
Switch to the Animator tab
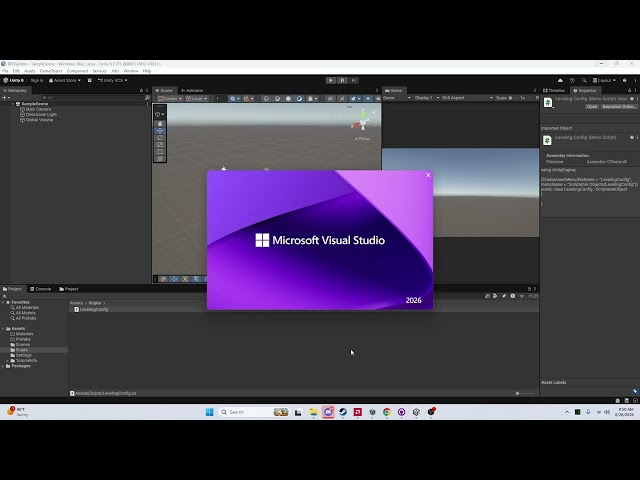pos(192,91)
